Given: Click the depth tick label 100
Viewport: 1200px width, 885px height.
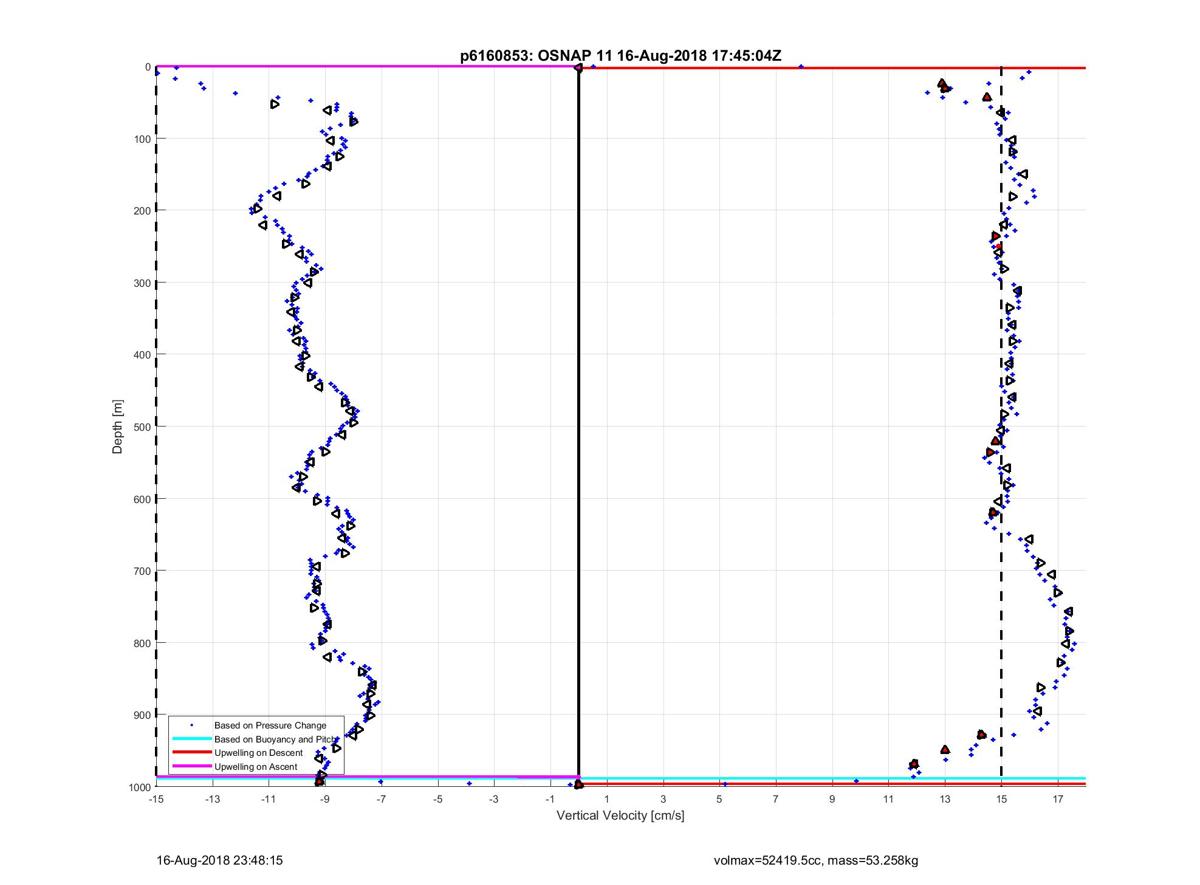Looking at the screenshot, I should pyautogui.click(x=142, y=139).
